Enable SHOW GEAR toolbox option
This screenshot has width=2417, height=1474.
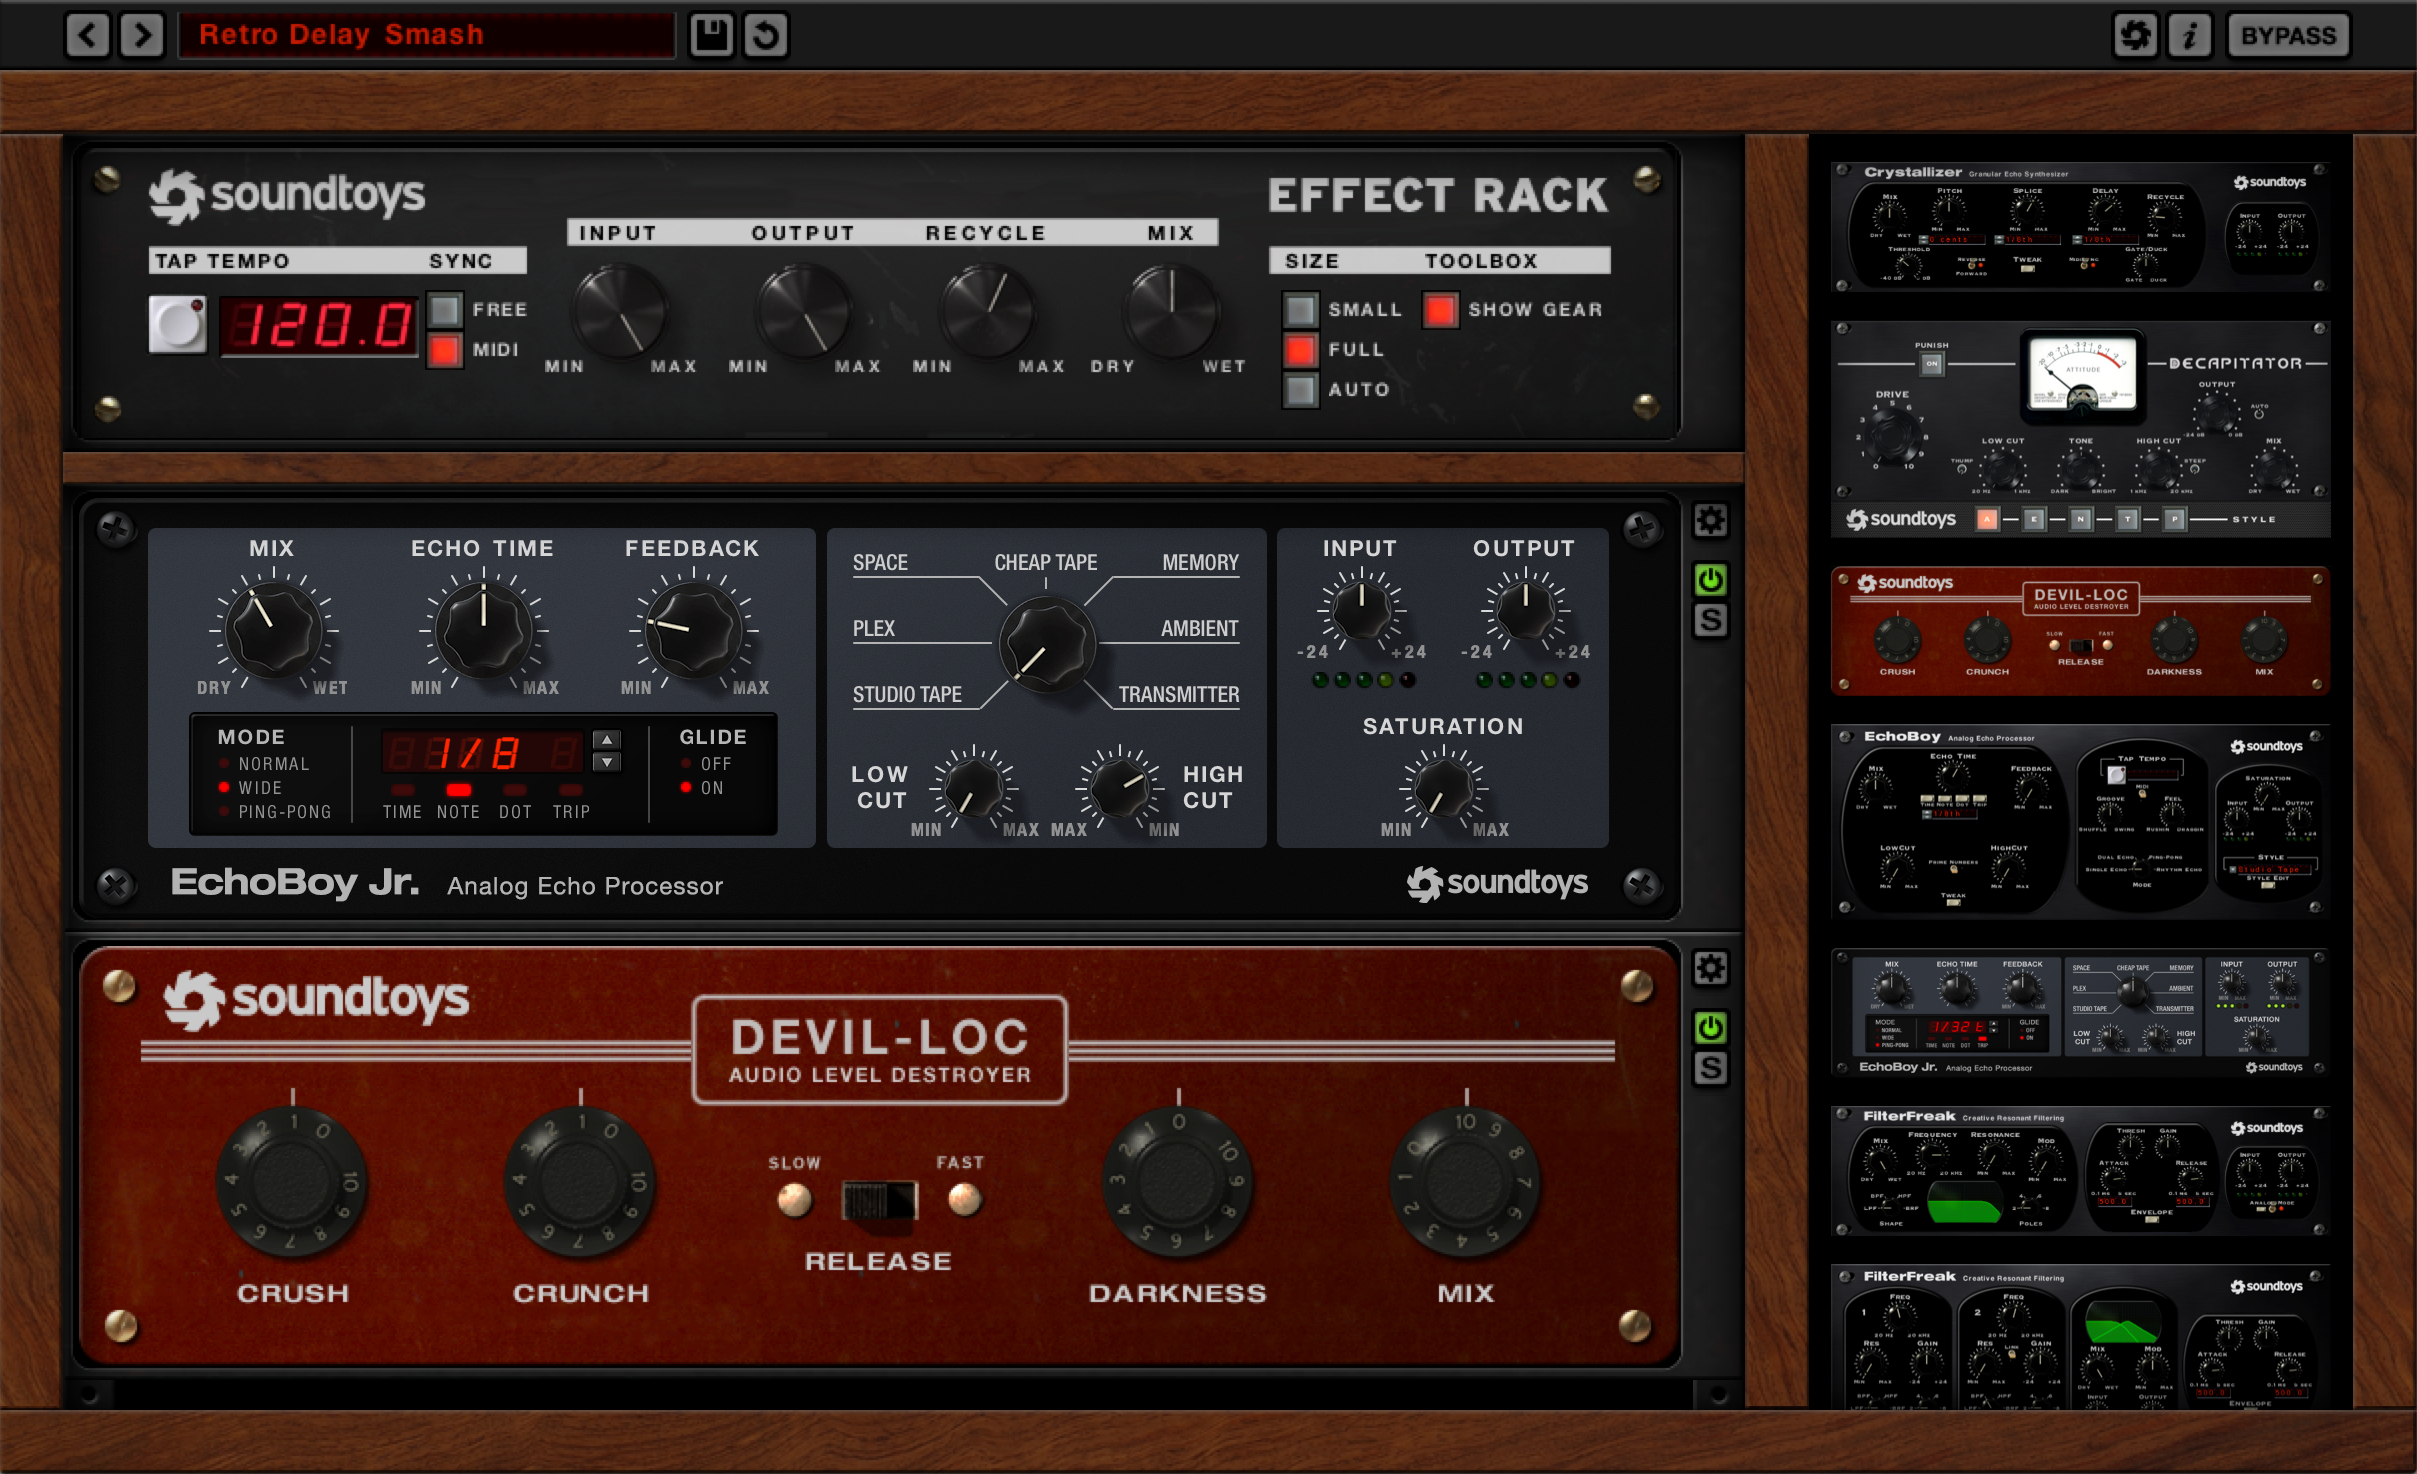[x=1440, y=306]
